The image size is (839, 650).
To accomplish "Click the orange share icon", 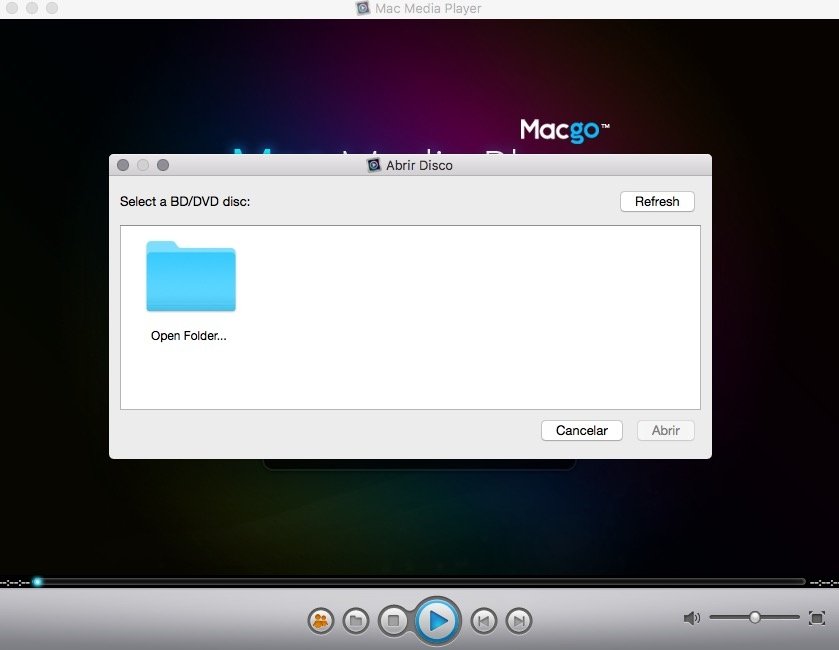I will tap(321, 621).
